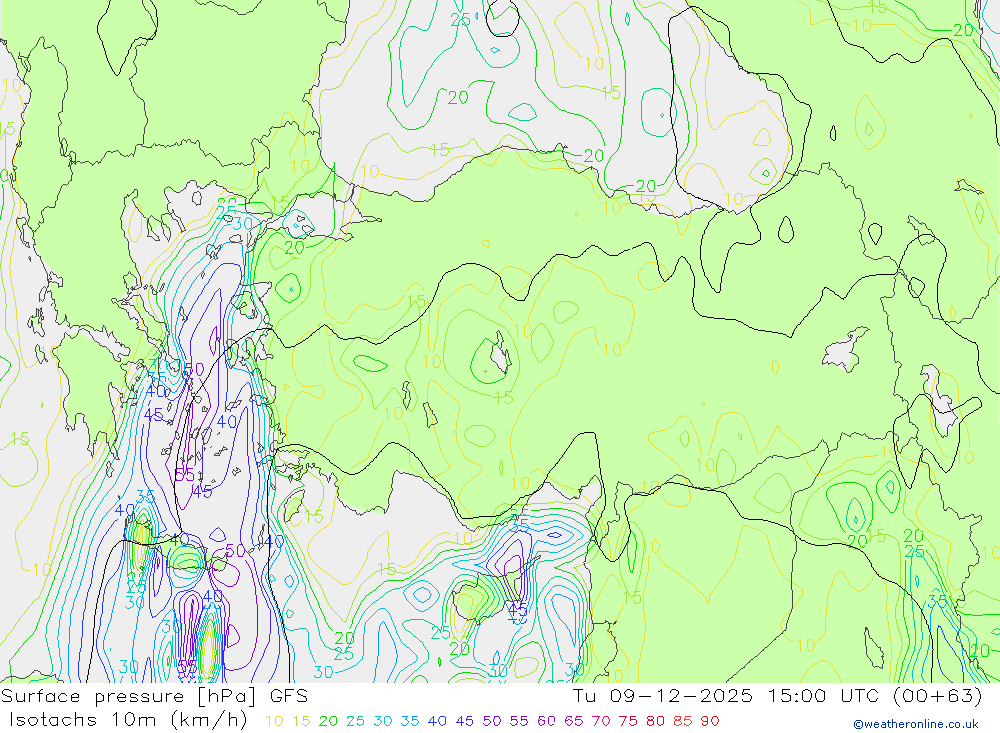Click the "60" value in the legend
Screen dimensions: 1000x733
coord(547,722)
